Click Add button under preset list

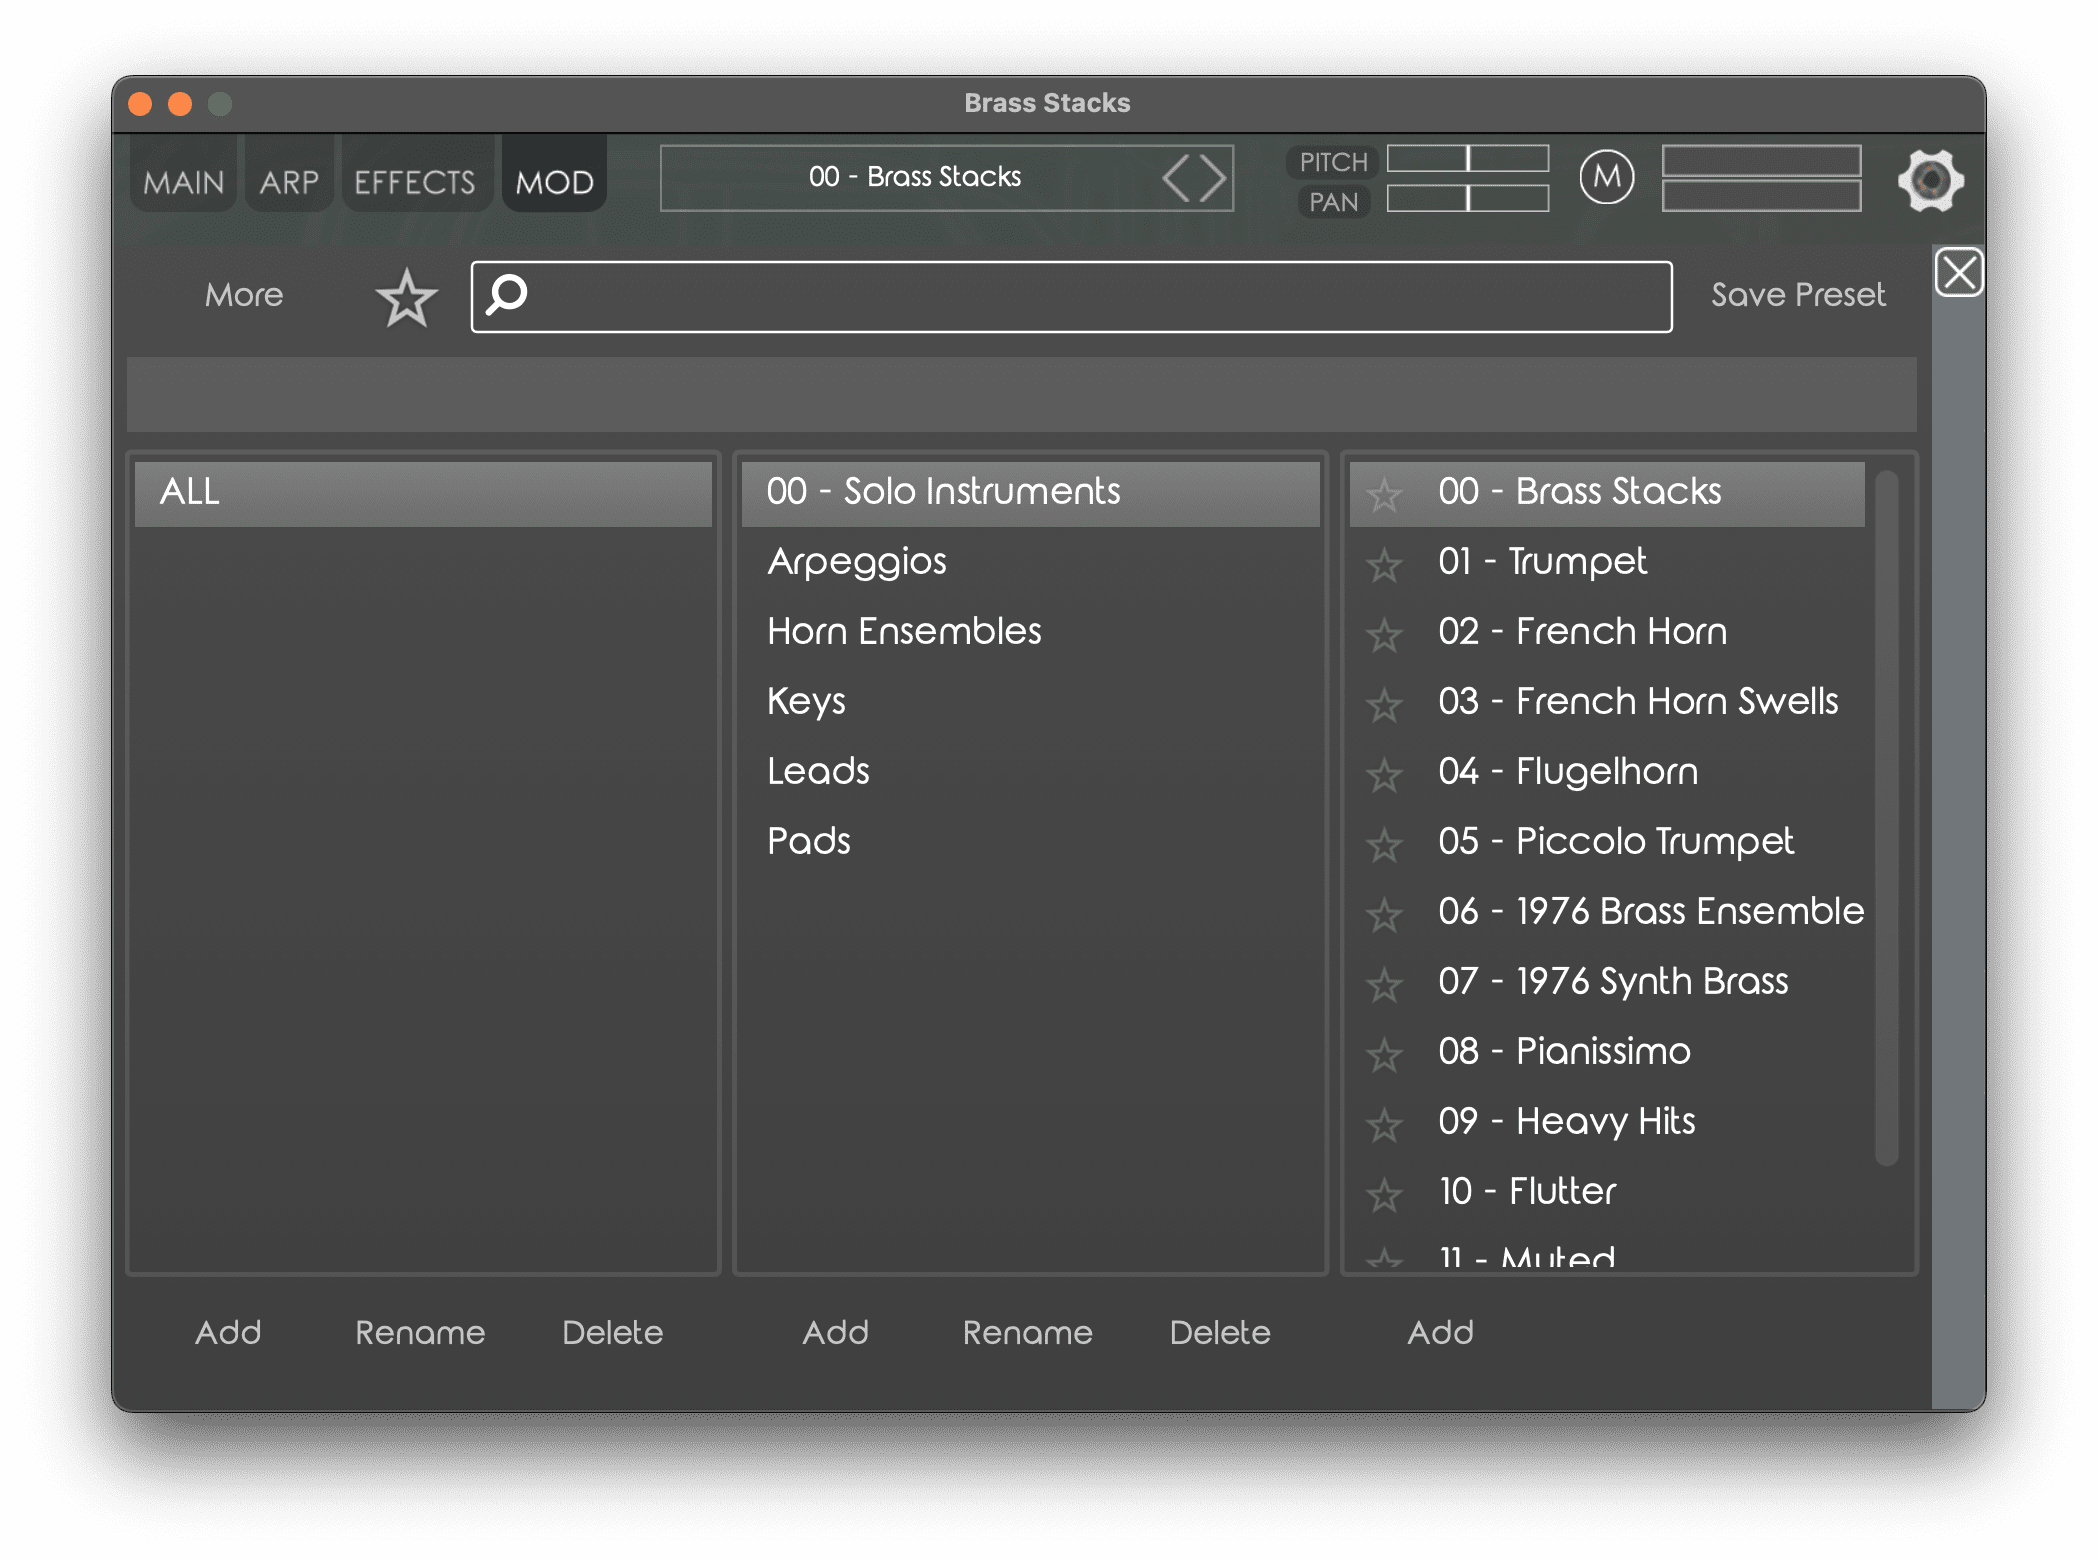1441,1331
